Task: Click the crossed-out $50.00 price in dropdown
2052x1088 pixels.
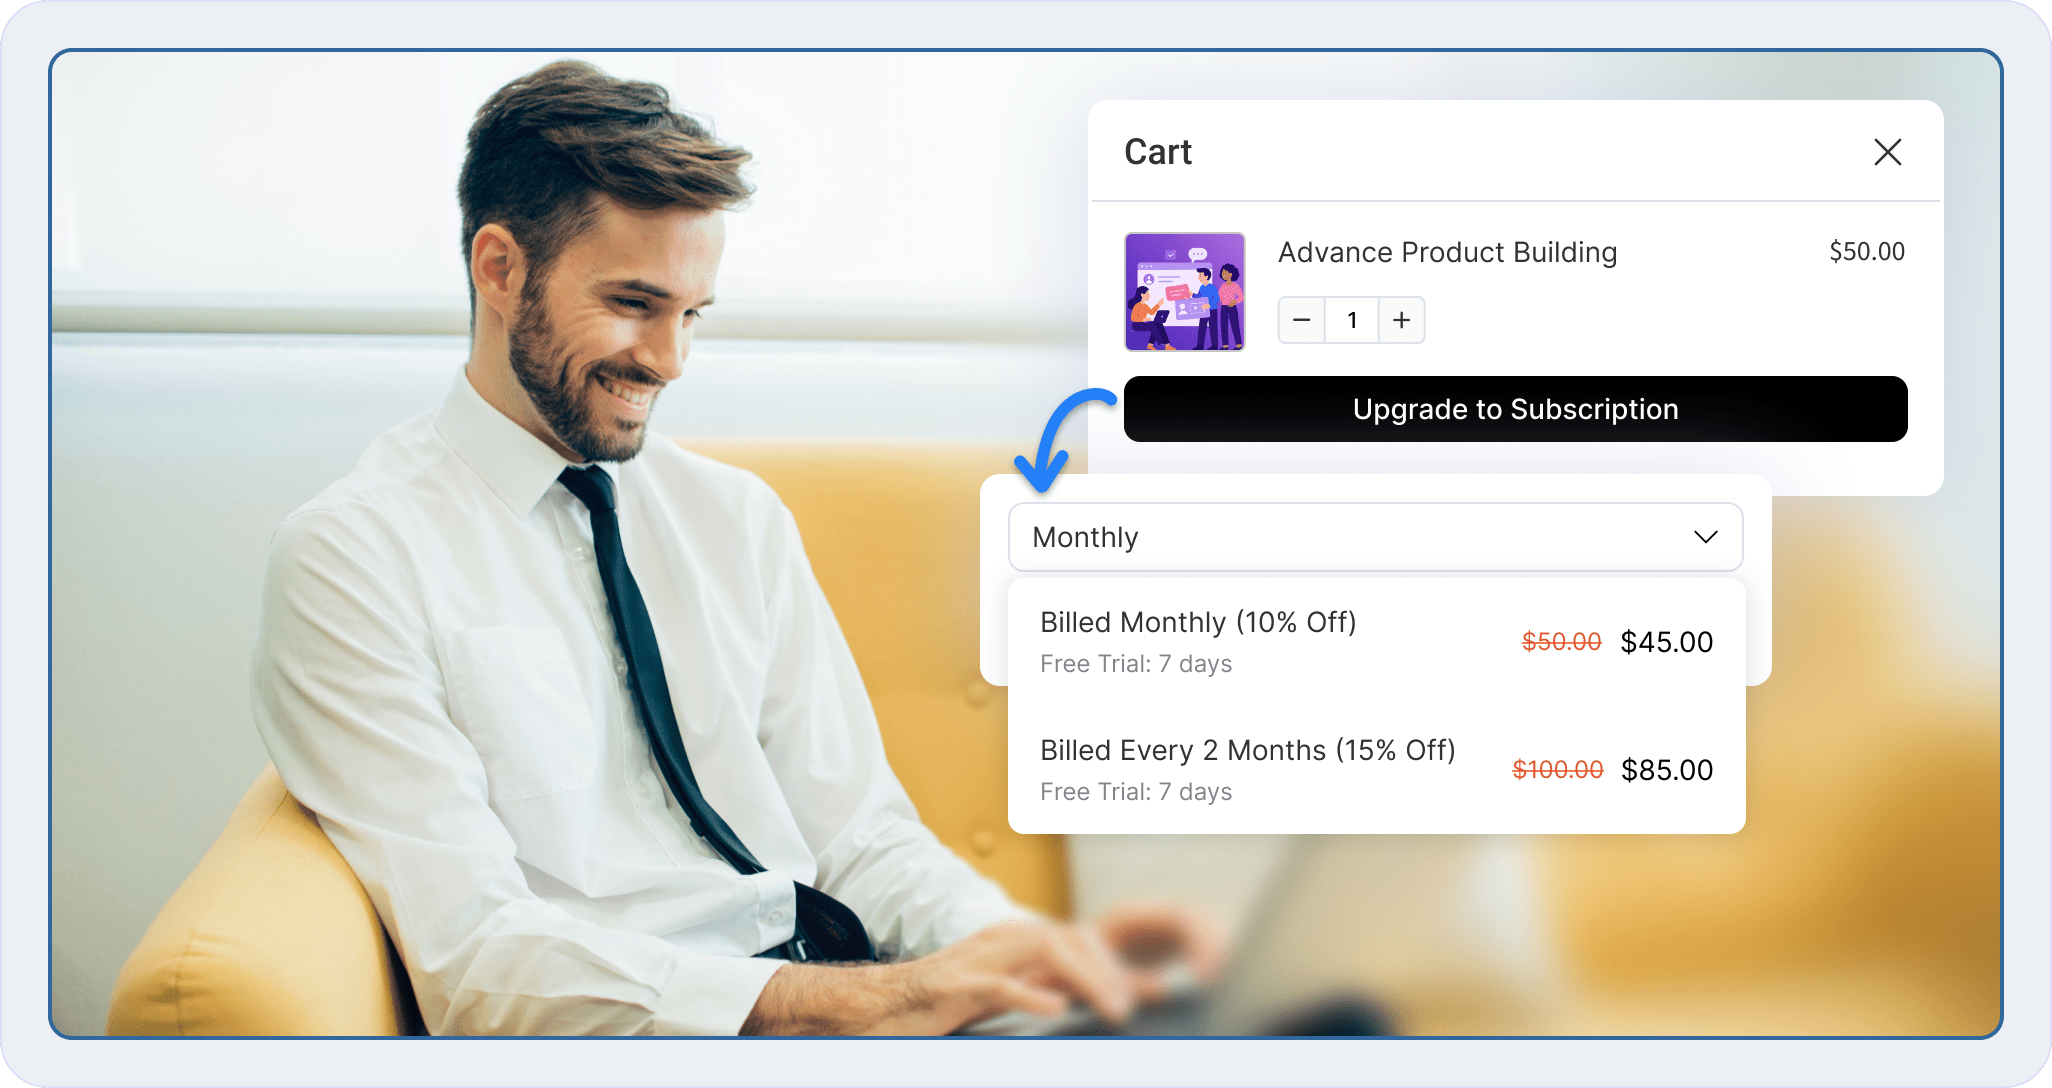Action: click(x=1561, y=642)
